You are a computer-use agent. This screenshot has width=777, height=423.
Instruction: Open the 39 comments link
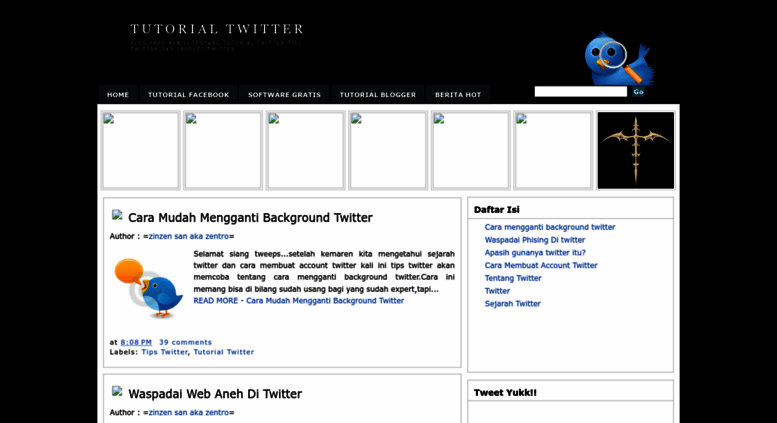pyautogui.click(x=185, y=342)
